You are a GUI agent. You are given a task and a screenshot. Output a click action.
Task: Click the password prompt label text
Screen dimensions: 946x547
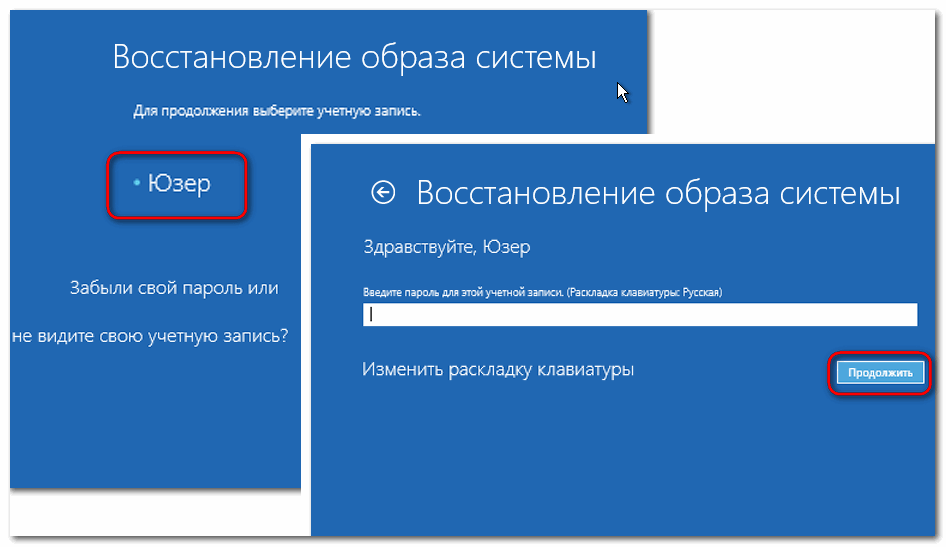[542, 292]
